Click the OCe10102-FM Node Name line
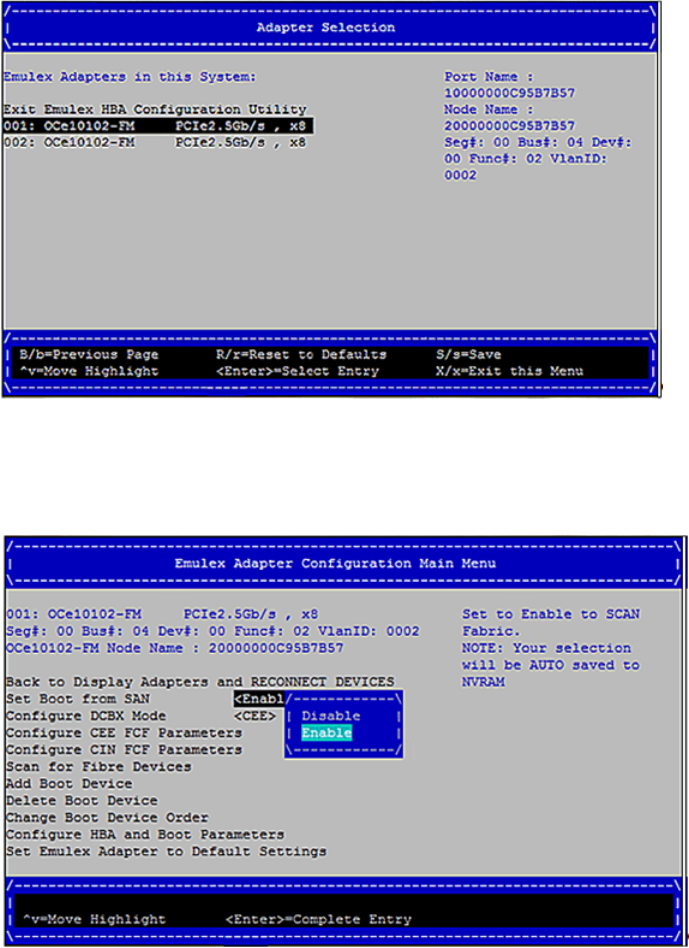 (175, 648)
